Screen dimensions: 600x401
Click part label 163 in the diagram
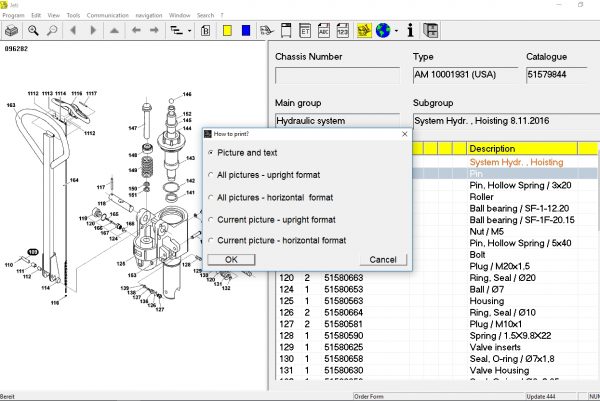[x=11, y=105]
